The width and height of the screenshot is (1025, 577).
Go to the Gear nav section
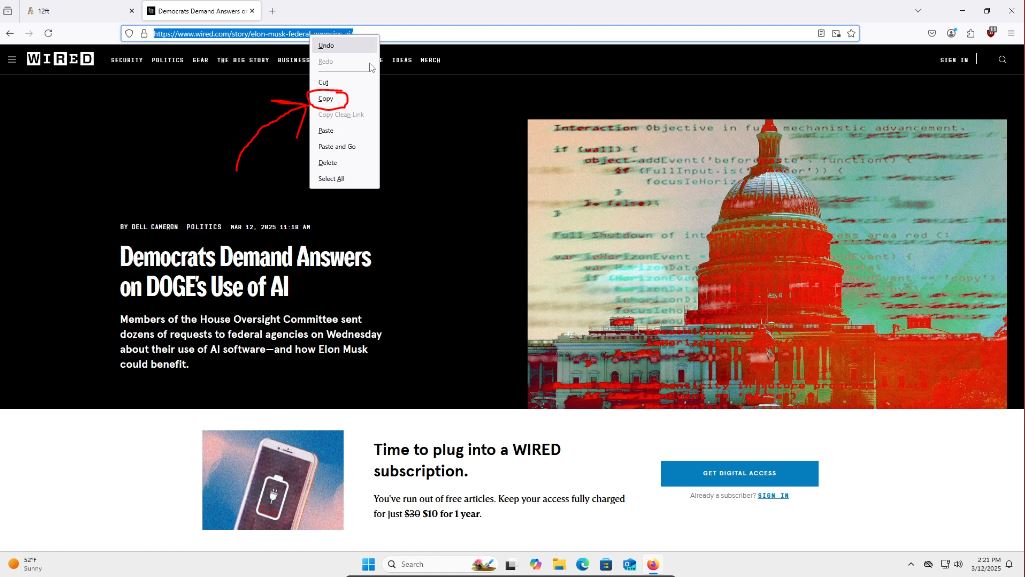(200, 60)
